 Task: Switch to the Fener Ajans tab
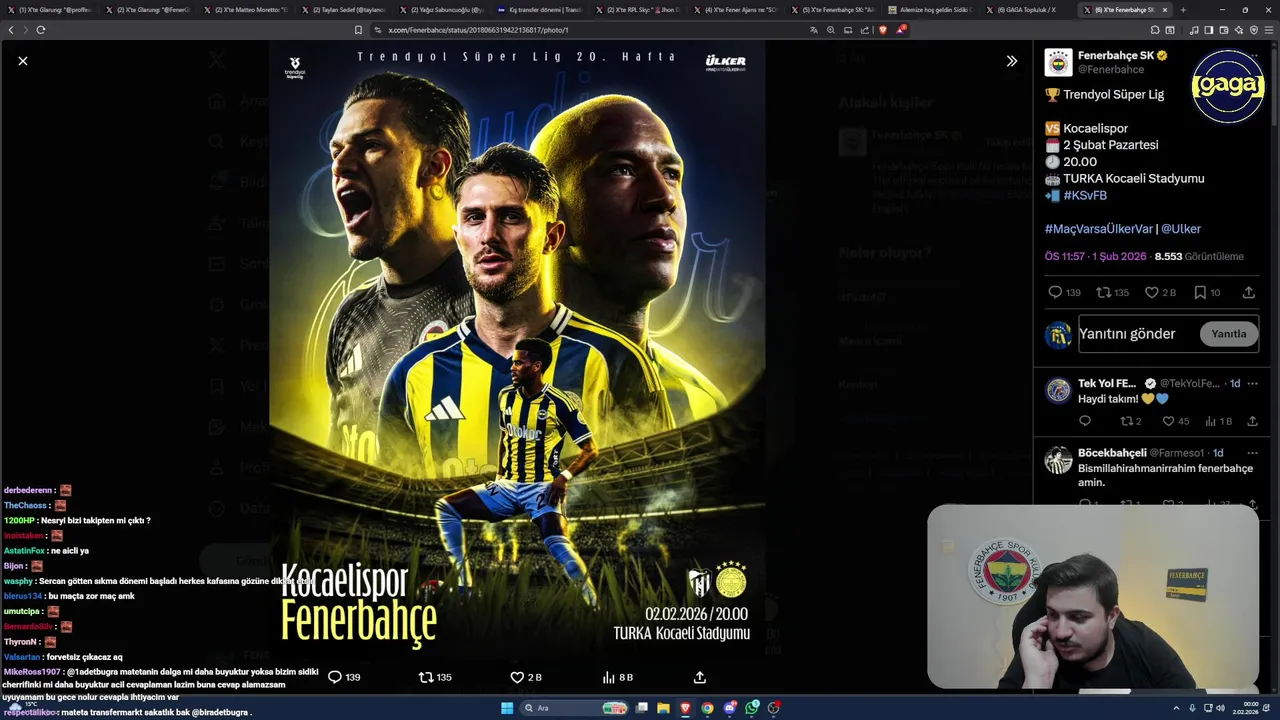(739, 9)
